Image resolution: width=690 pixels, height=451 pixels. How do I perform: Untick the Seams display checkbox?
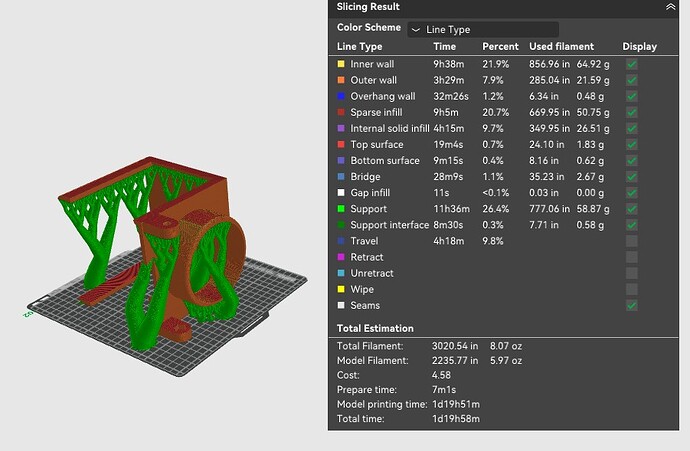click(631, 305)
